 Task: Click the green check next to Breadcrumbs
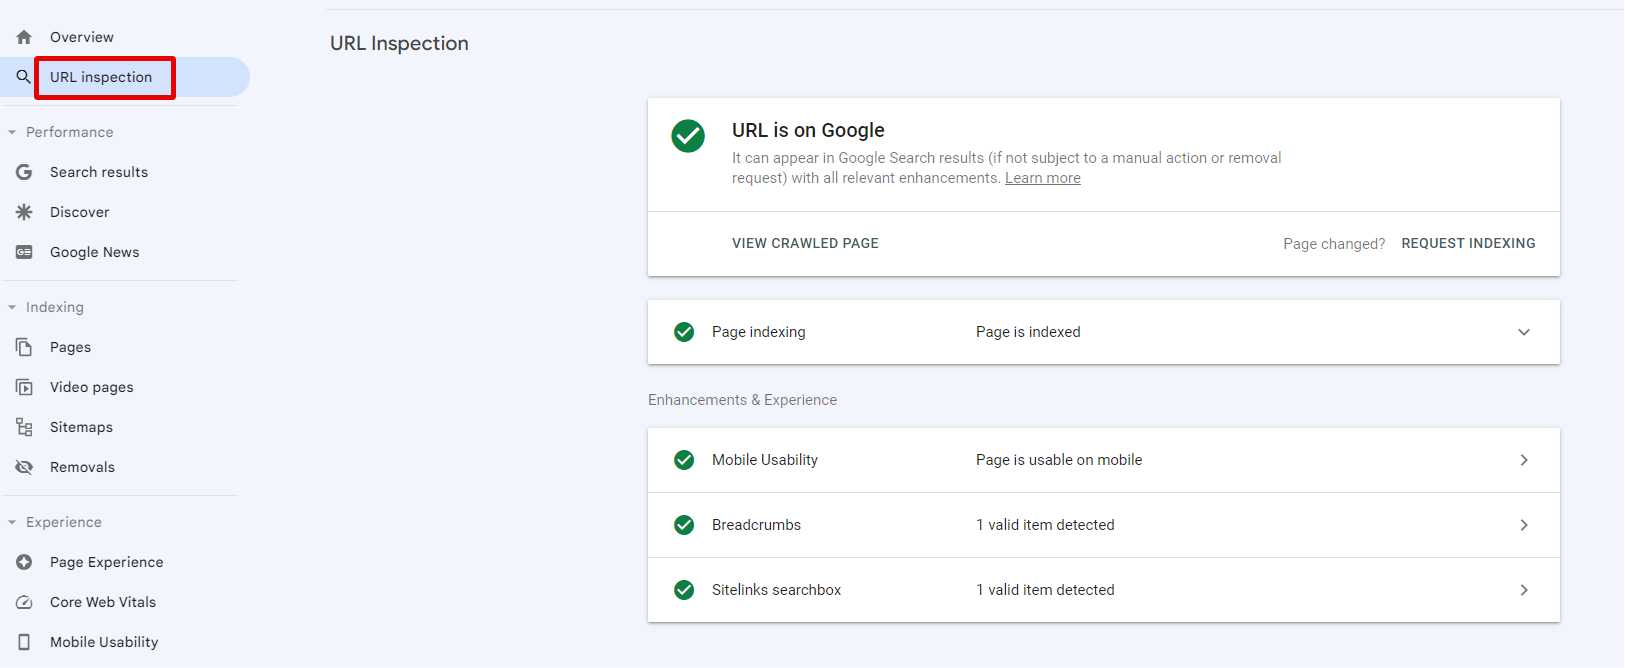(684, 525)
